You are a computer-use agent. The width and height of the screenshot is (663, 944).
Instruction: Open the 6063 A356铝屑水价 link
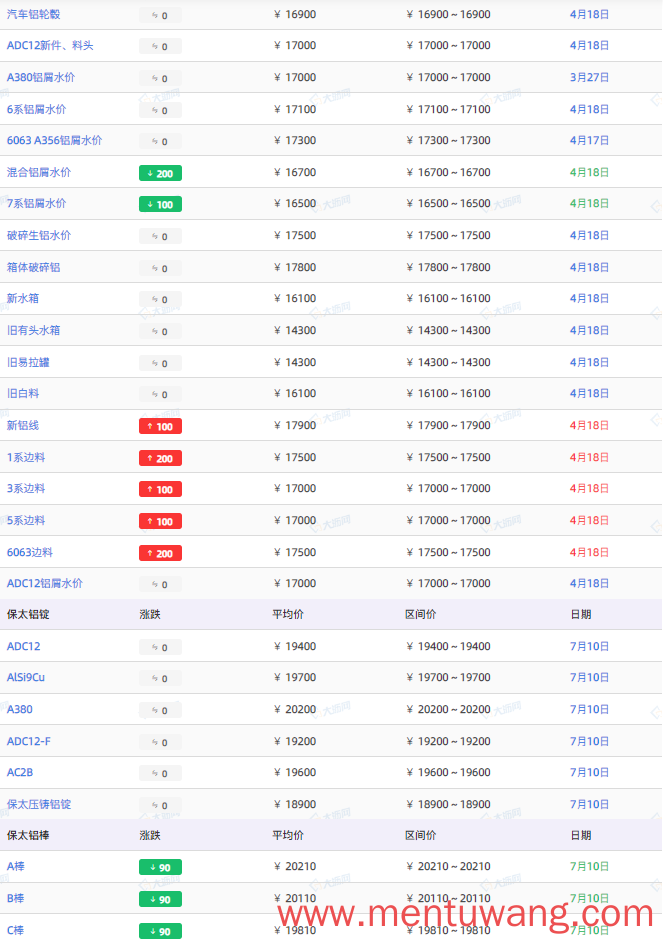pos(54,141)
